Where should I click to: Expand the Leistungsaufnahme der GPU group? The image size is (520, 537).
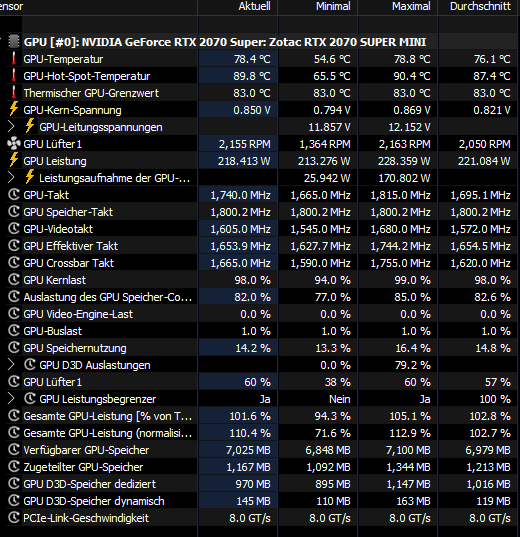(11, 178)
